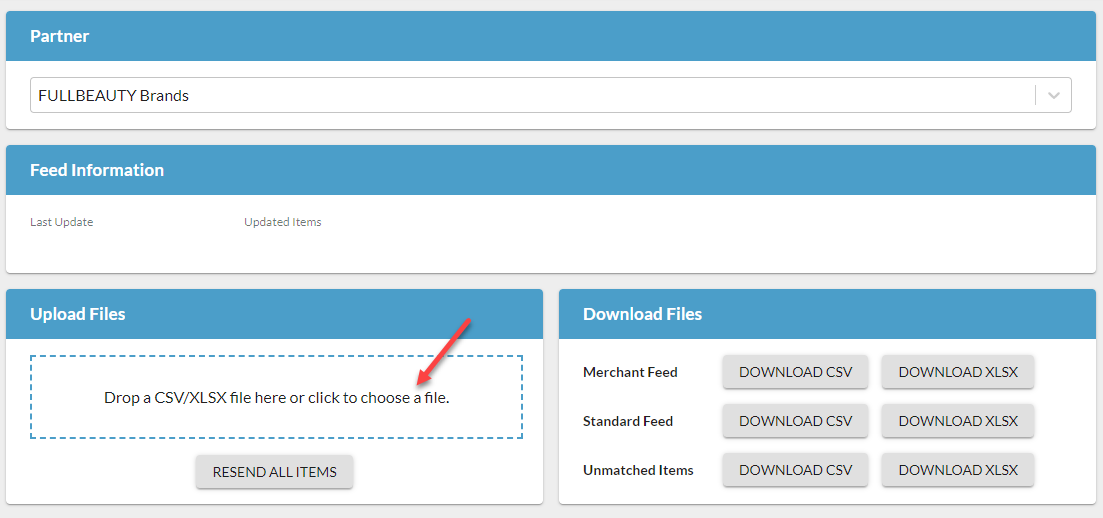The width and height of the screenshot is (1103, 518).
Task: Click the Partner panel header
Action: (x=60, y=36)
